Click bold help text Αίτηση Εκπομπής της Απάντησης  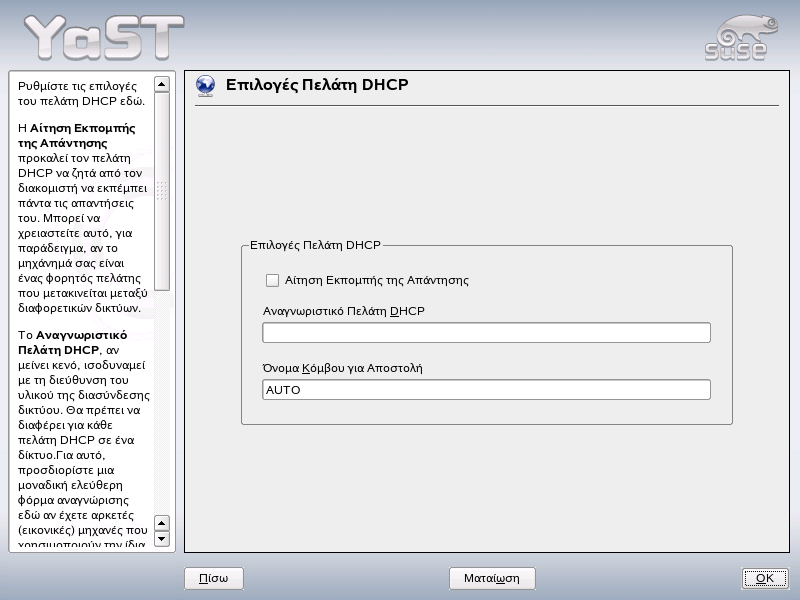[x=77, y=136]
